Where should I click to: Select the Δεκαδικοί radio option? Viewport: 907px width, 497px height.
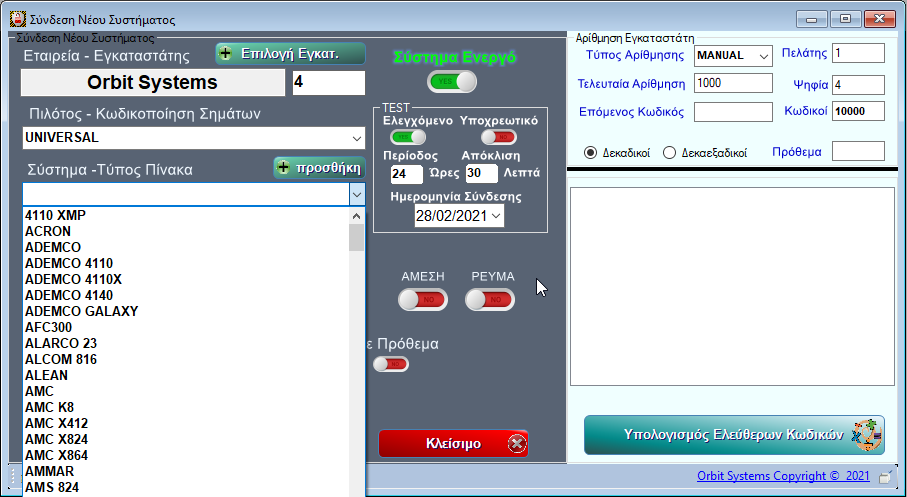(x=590, y=153)
